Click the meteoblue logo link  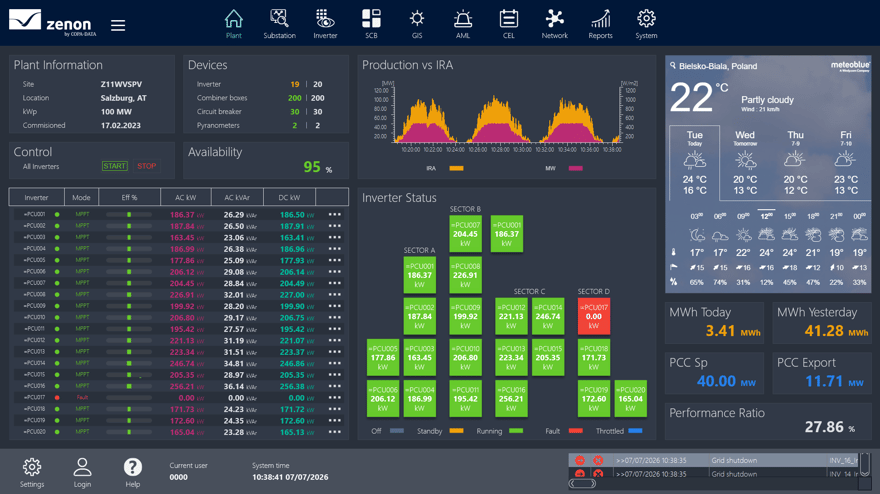[850, 66]
